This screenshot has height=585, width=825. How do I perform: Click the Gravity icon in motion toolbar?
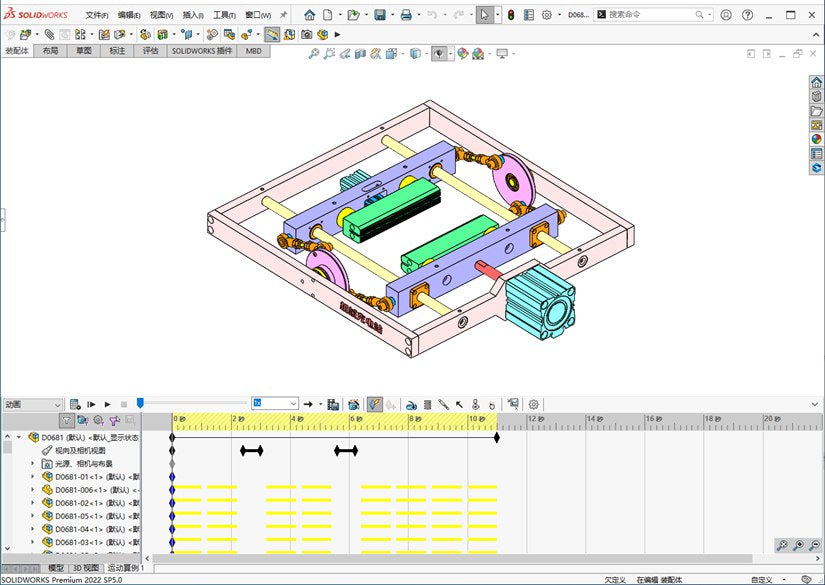(491, 405)
